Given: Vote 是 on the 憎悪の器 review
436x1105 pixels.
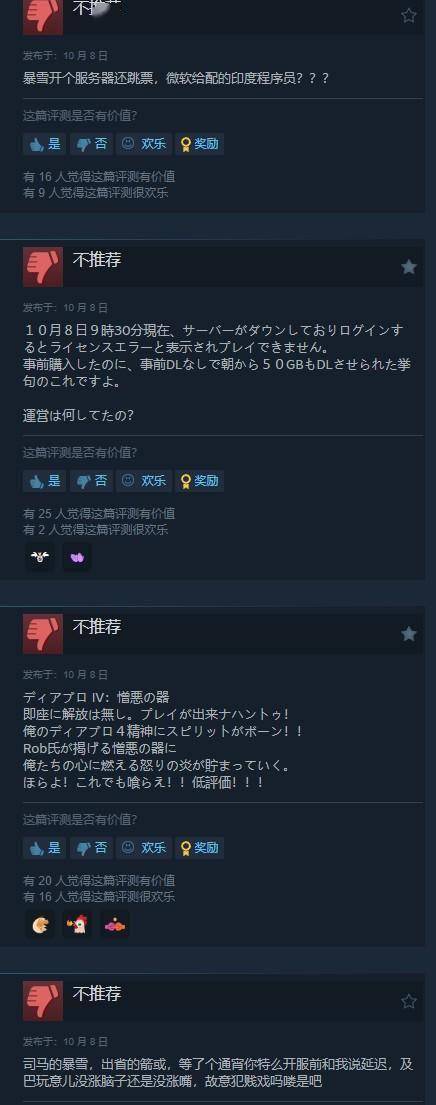Looking at the screenshot, I should tap(44, 848).
